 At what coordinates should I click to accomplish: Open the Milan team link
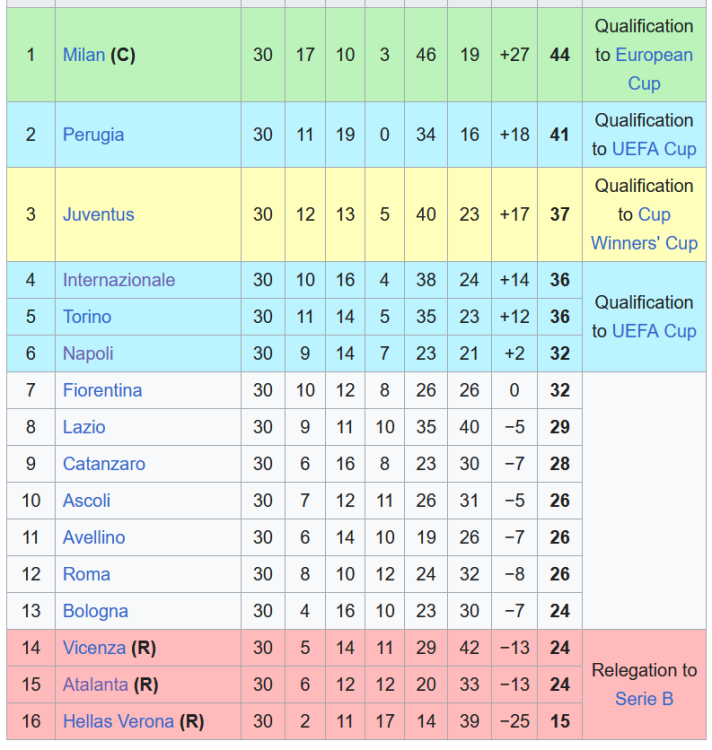(83, 55)
